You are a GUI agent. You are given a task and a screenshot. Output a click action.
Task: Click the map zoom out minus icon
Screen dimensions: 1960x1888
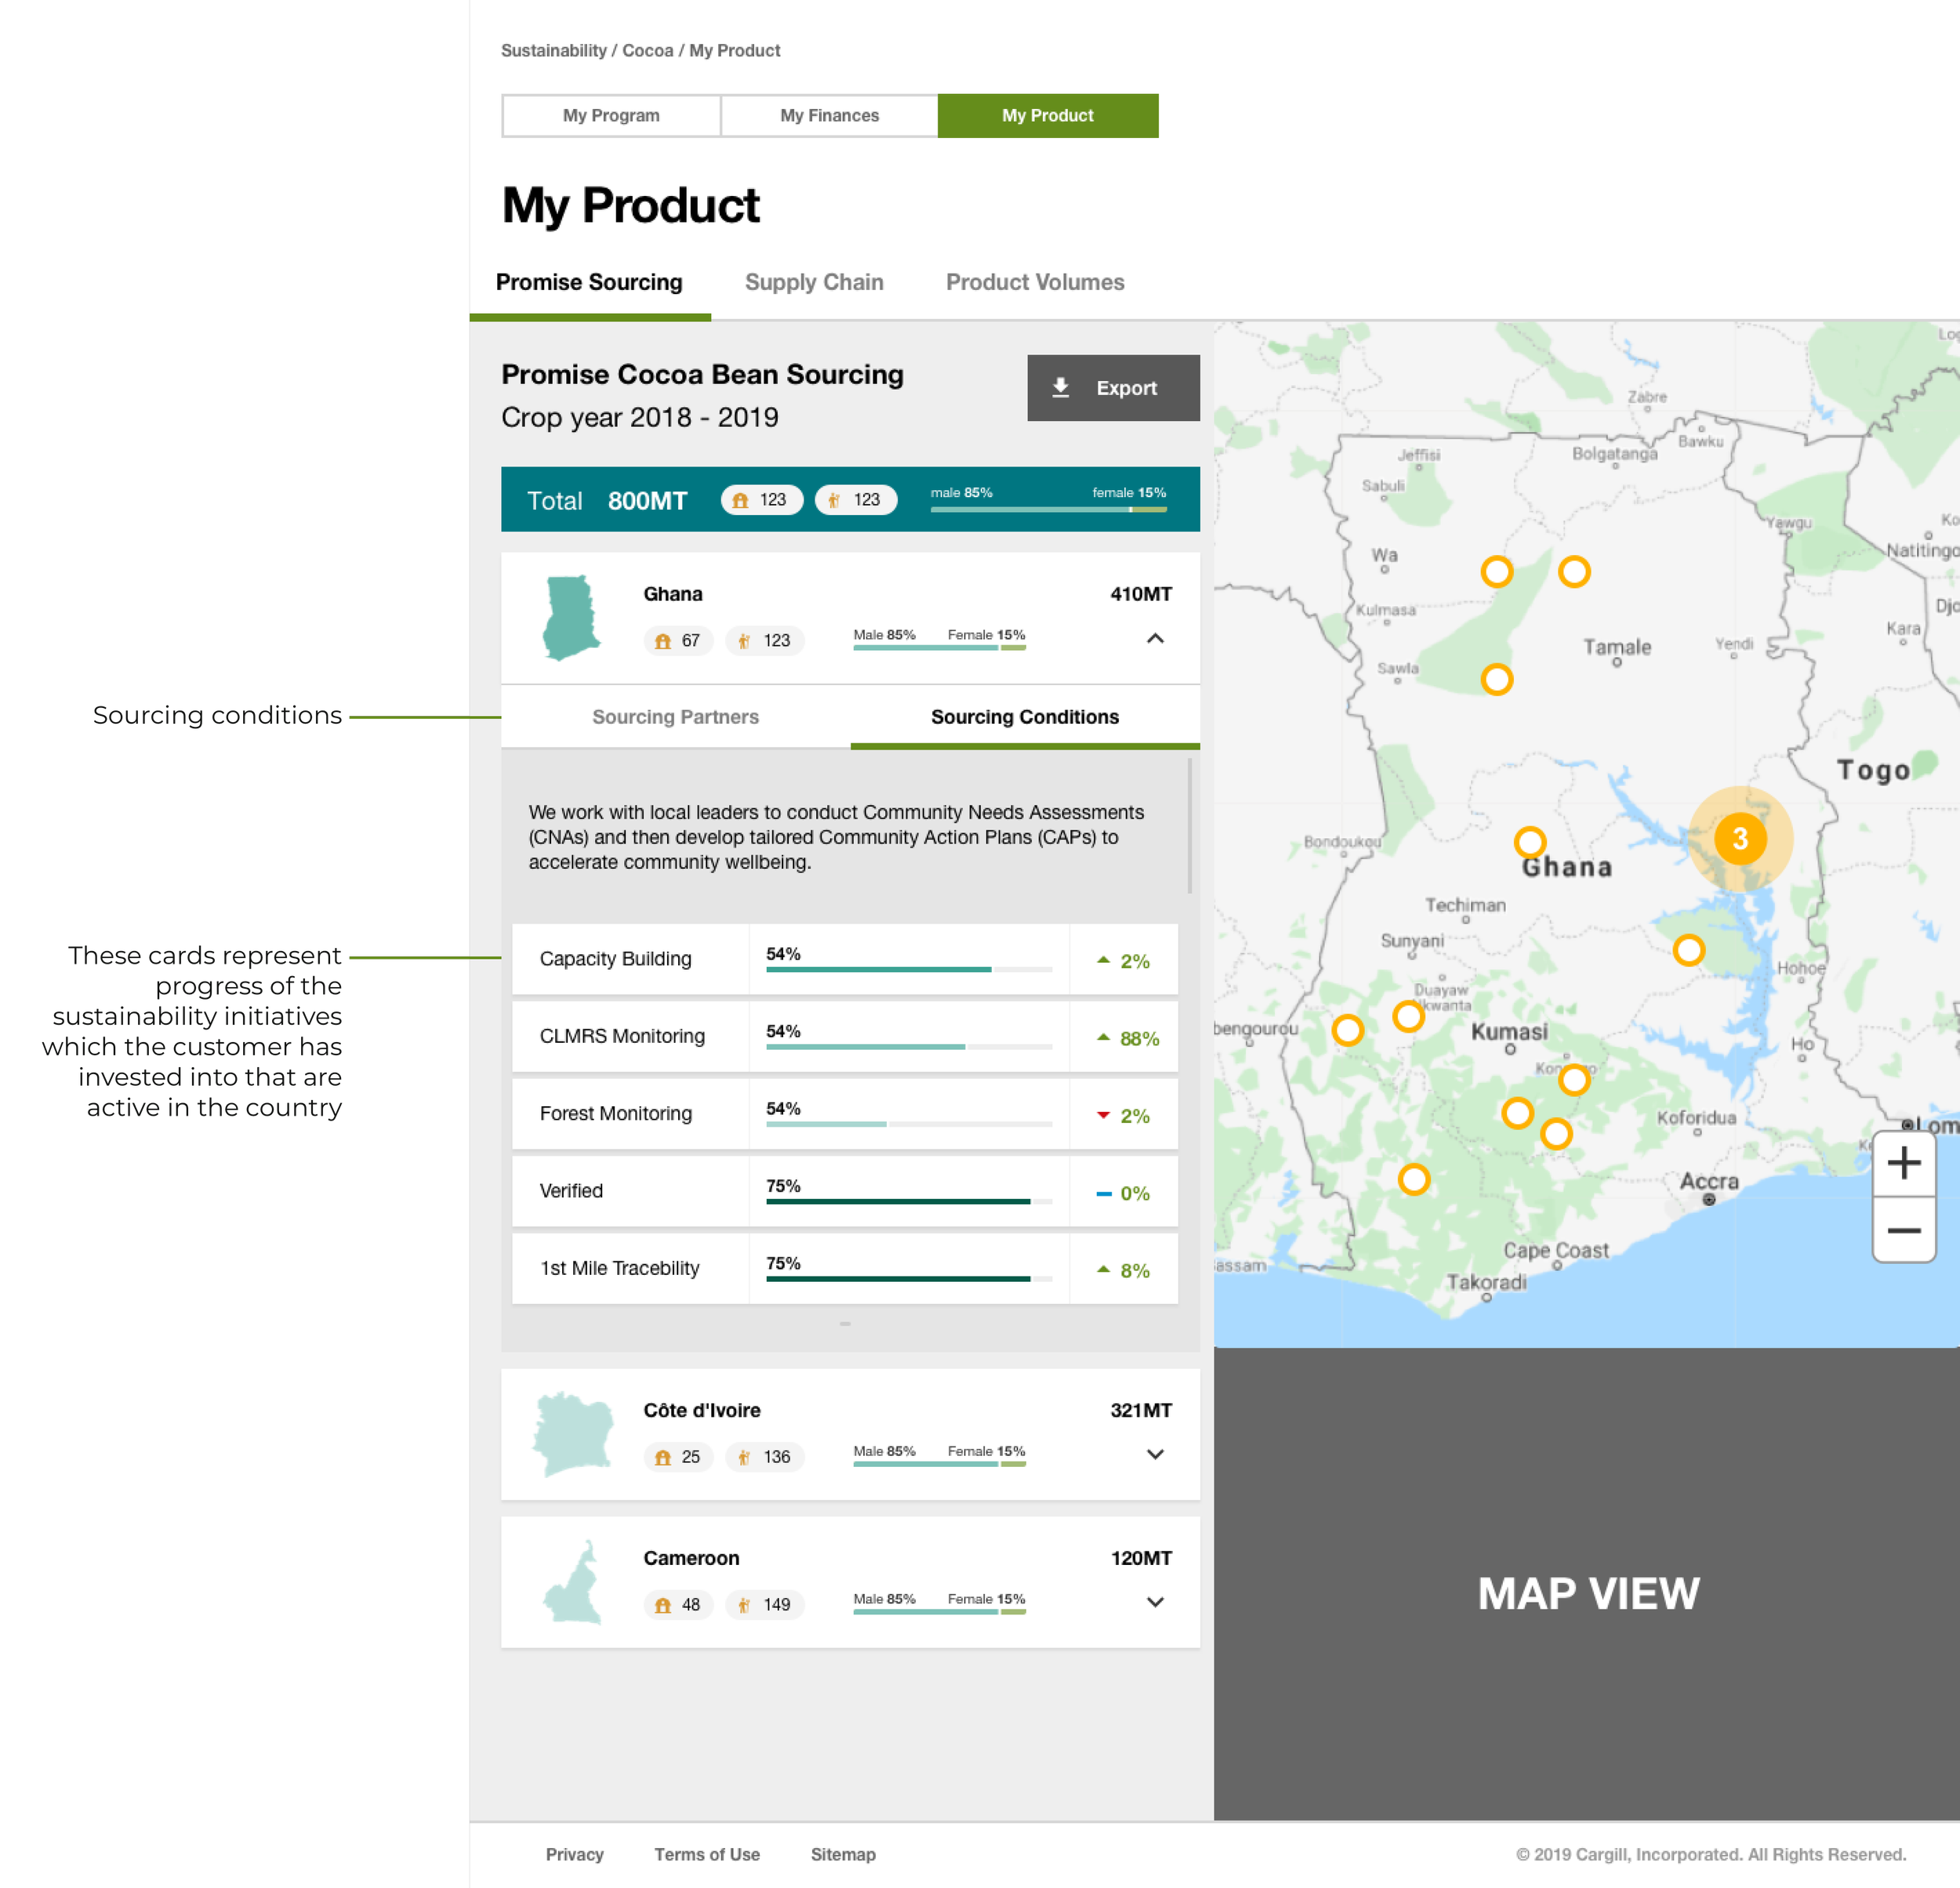tap(1903, 1230)
